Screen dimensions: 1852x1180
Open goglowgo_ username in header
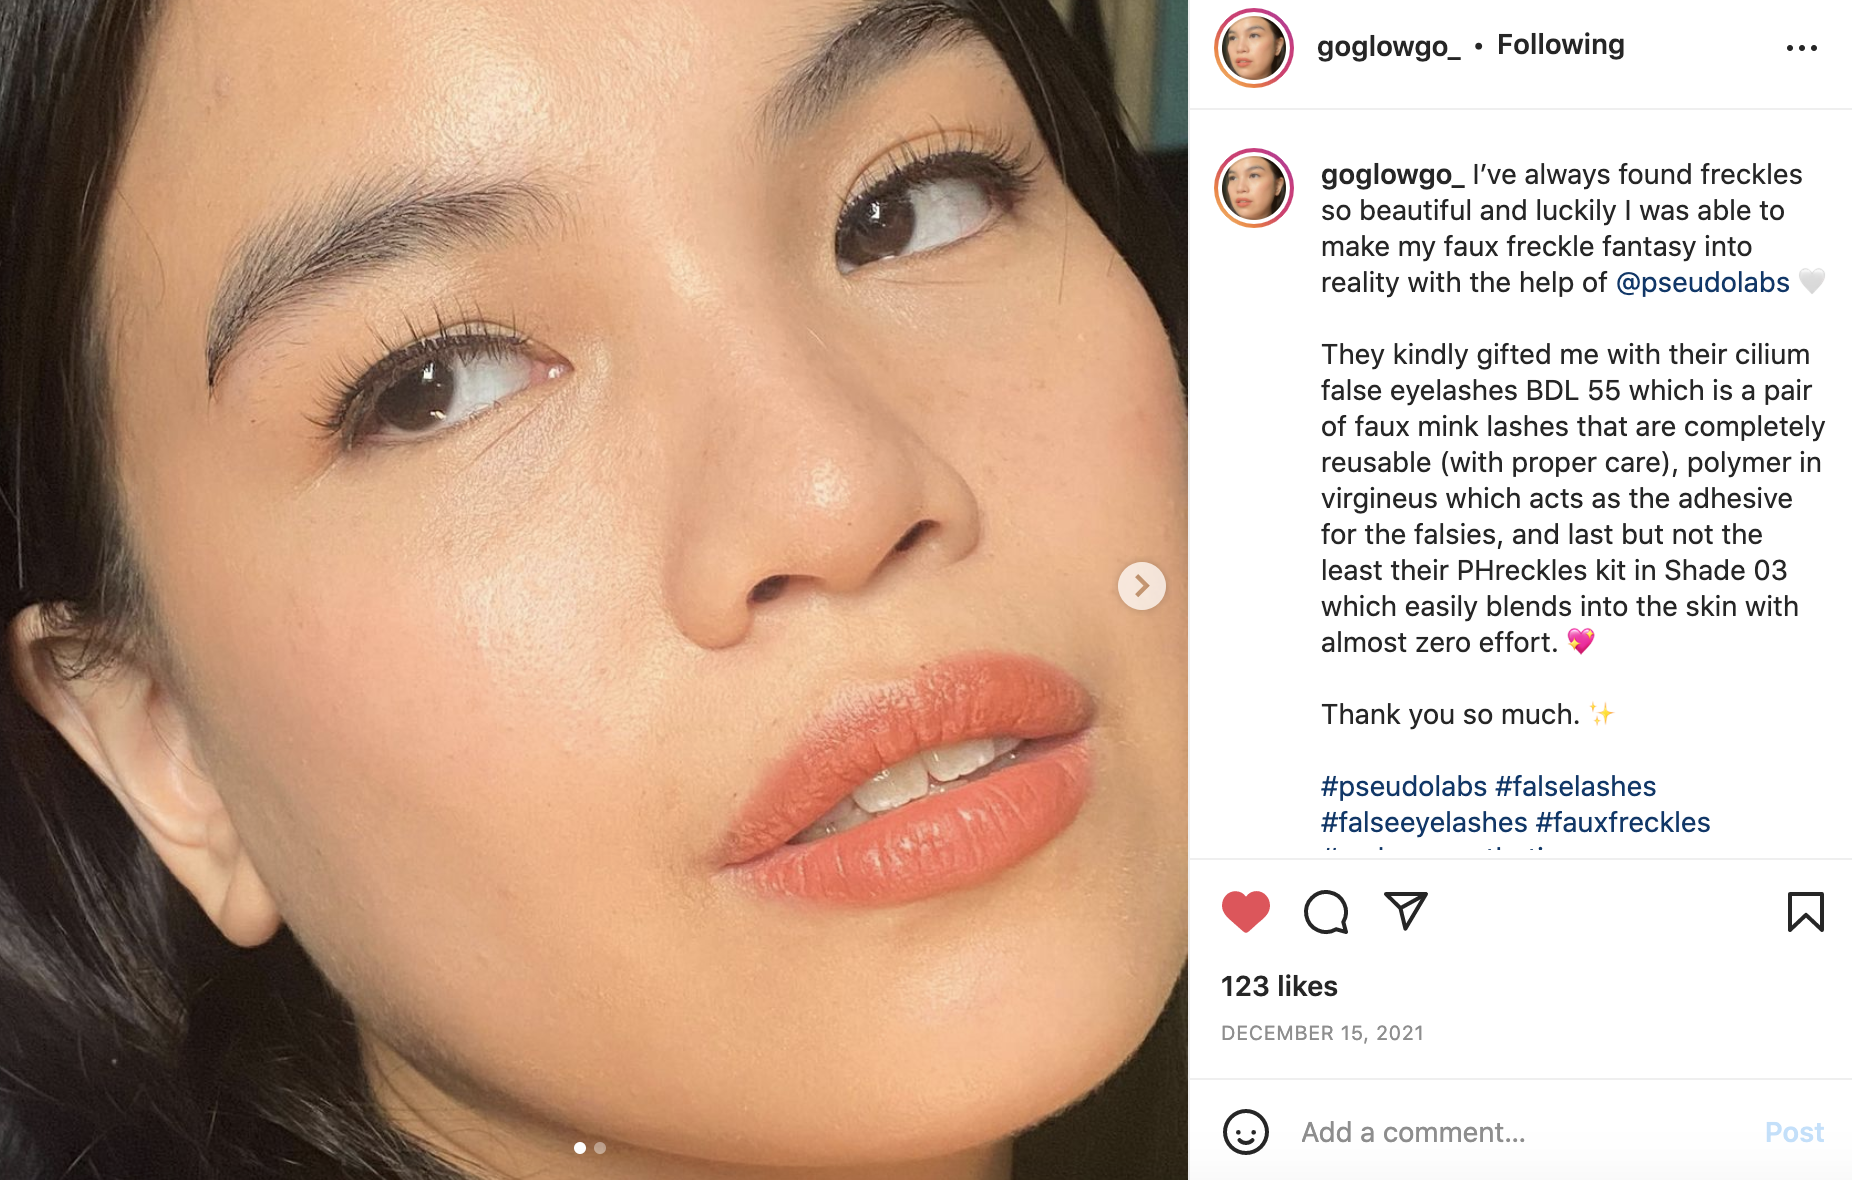click(x=1388, y=46)
